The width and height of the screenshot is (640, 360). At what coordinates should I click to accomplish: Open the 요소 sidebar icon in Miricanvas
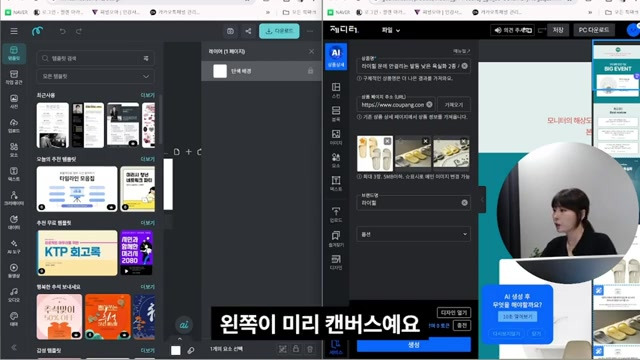tap(14, 150)
